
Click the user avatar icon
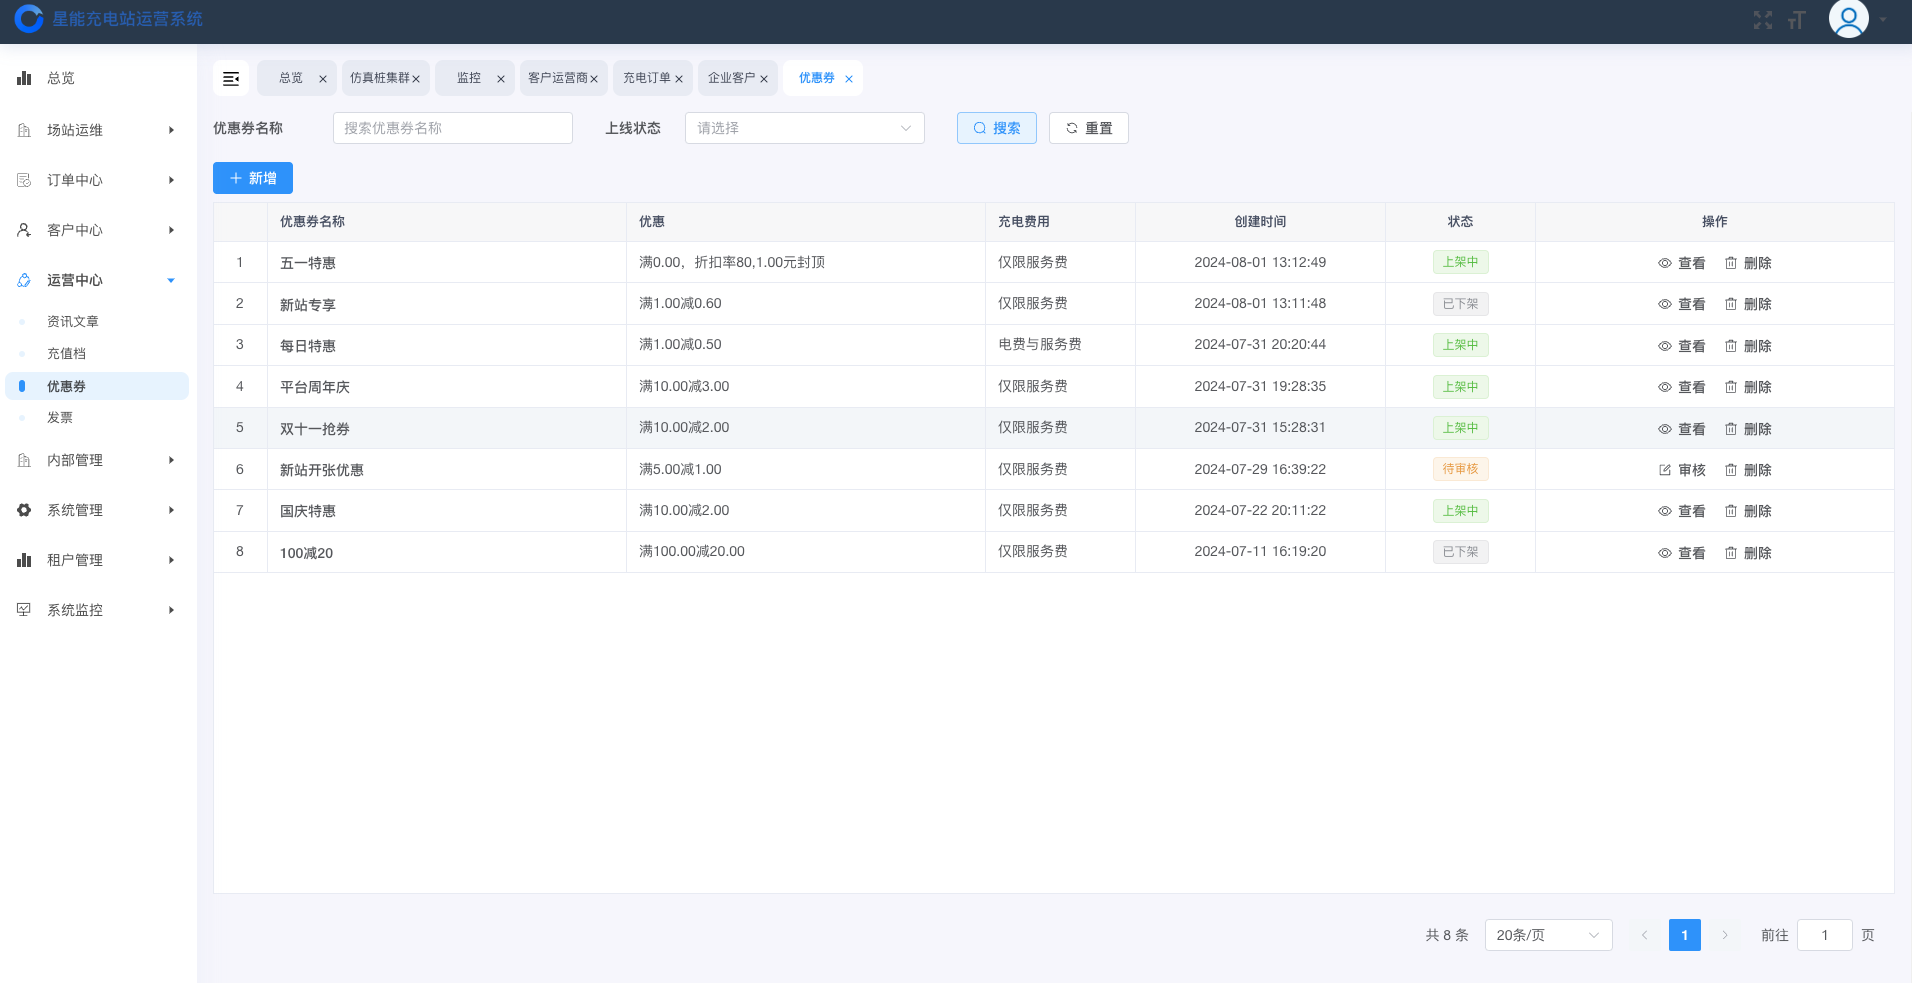pyautogui.click(x=1848, y=19)
